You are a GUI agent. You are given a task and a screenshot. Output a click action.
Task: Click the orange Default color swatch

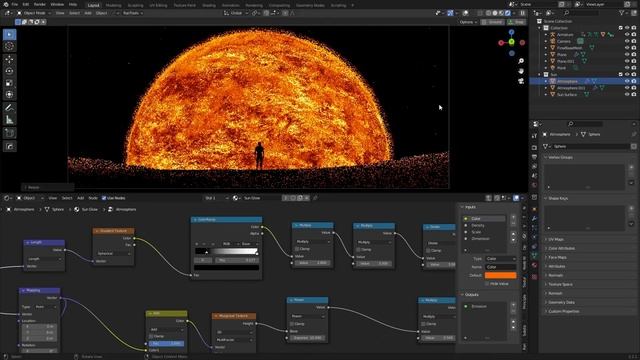[500, 276]
